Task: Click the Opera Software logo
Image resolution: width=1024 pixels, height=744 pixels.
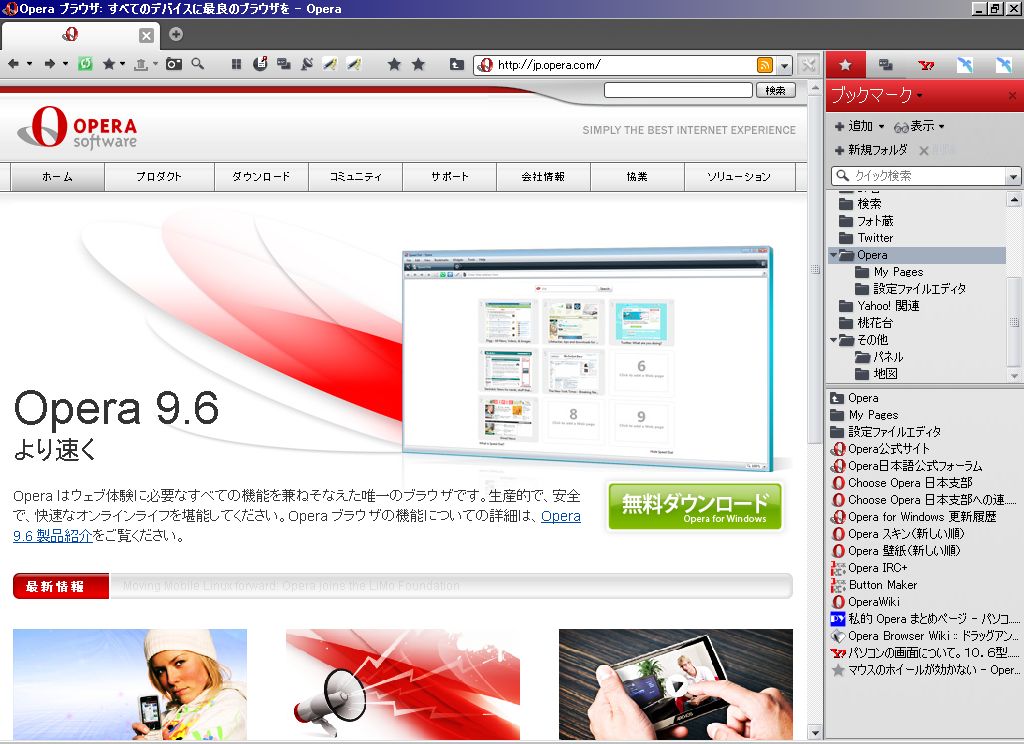Action: [x=78, y=127]
